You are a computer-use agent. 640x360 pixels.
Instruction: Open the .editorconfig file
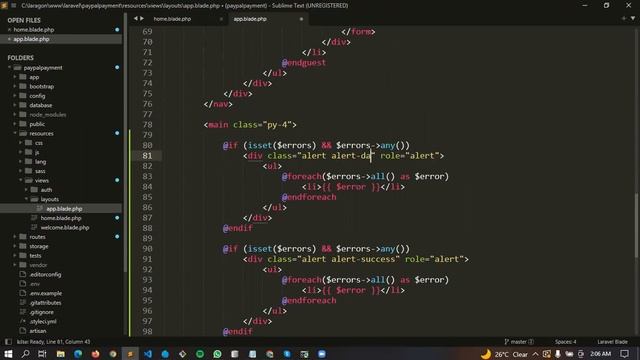click(x=45, y=274)
